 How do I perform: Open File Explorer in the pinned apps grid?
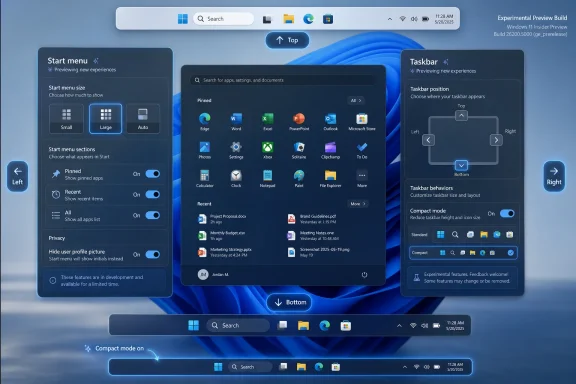(x=330, y=179)
